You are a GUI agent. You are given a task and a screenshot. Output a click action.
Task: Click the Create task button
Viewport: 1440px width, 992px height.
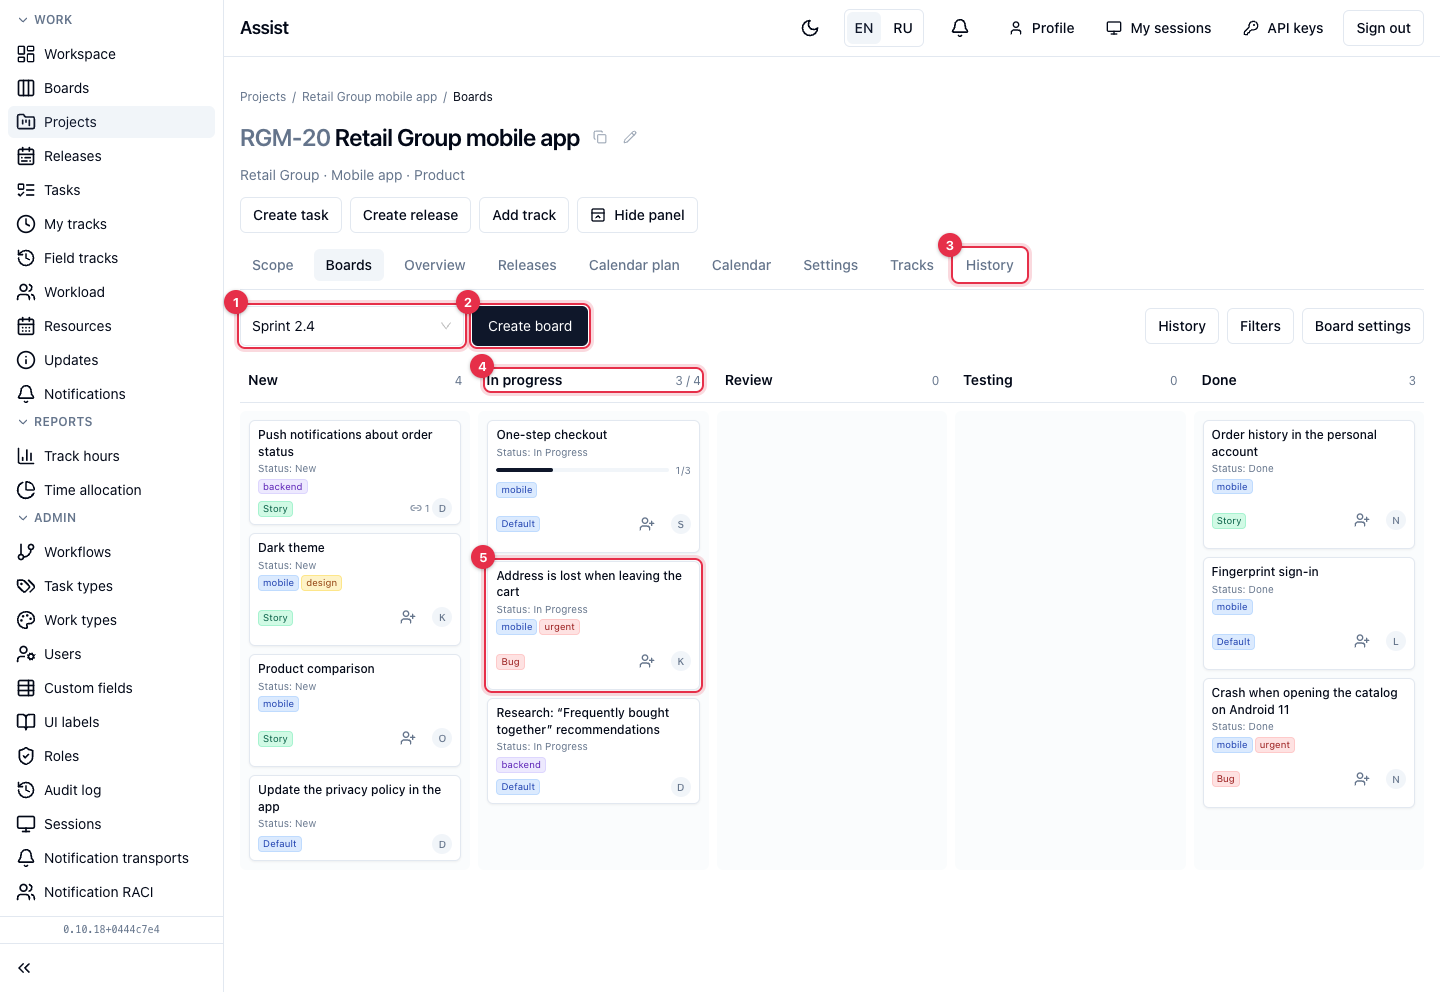pyautogui.click(x=291, y=215)
